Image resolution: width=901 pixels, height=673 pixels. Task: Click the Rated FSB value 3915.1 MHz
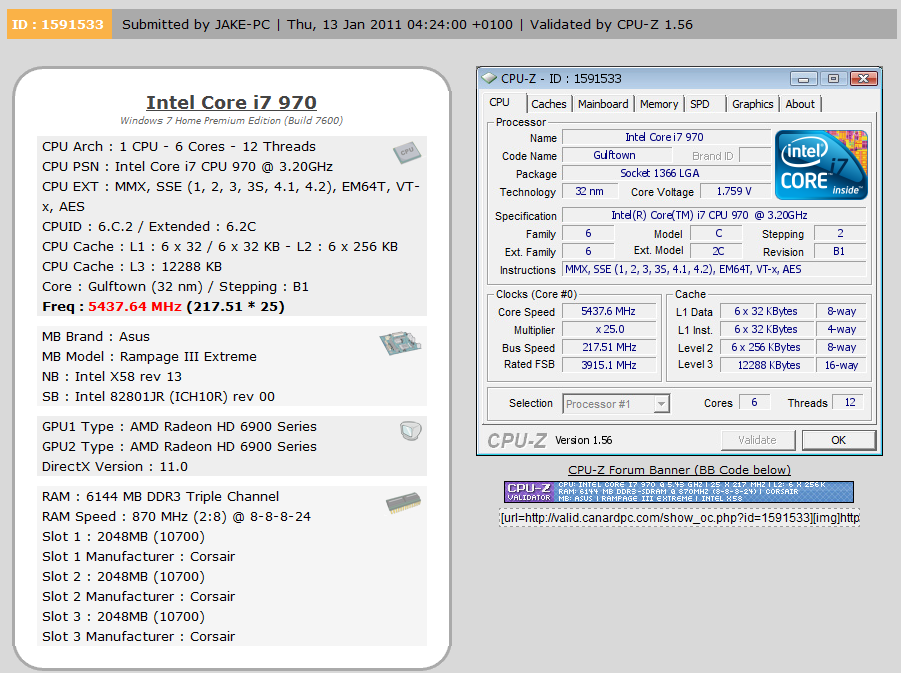(609, 365)
